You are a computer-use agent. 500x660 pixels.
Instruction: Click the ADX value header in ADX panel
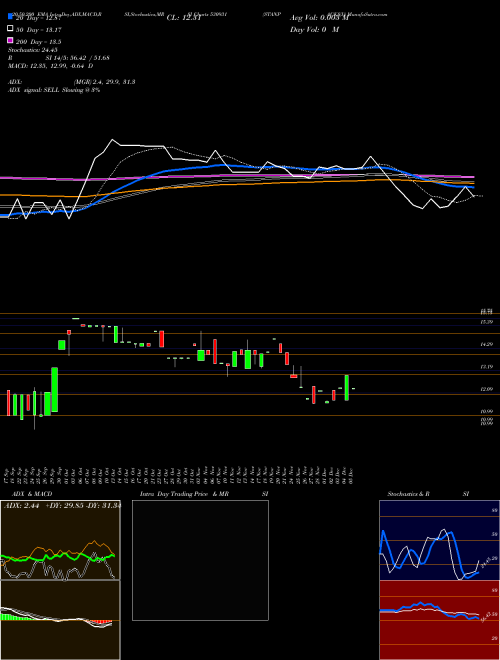click(62, 506)
